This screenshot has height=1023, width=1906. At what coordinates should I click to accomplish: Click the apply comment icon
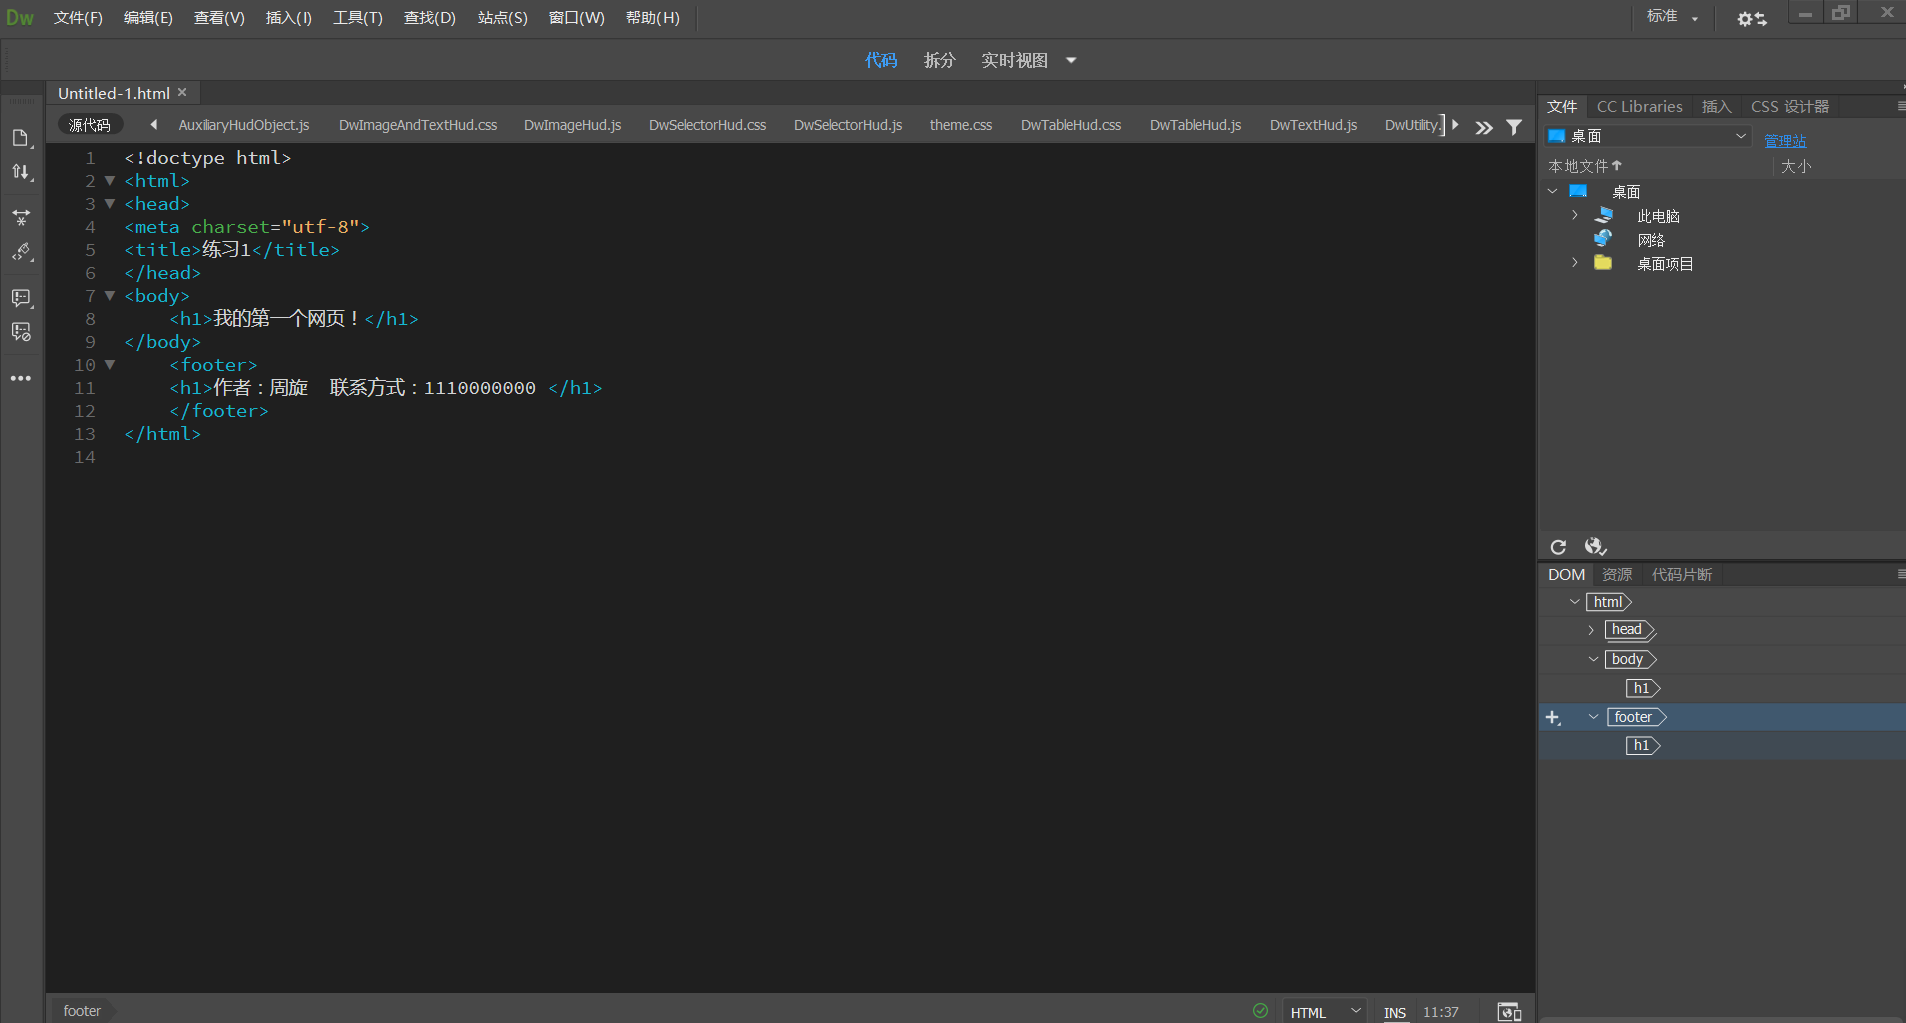pos(21,298)
